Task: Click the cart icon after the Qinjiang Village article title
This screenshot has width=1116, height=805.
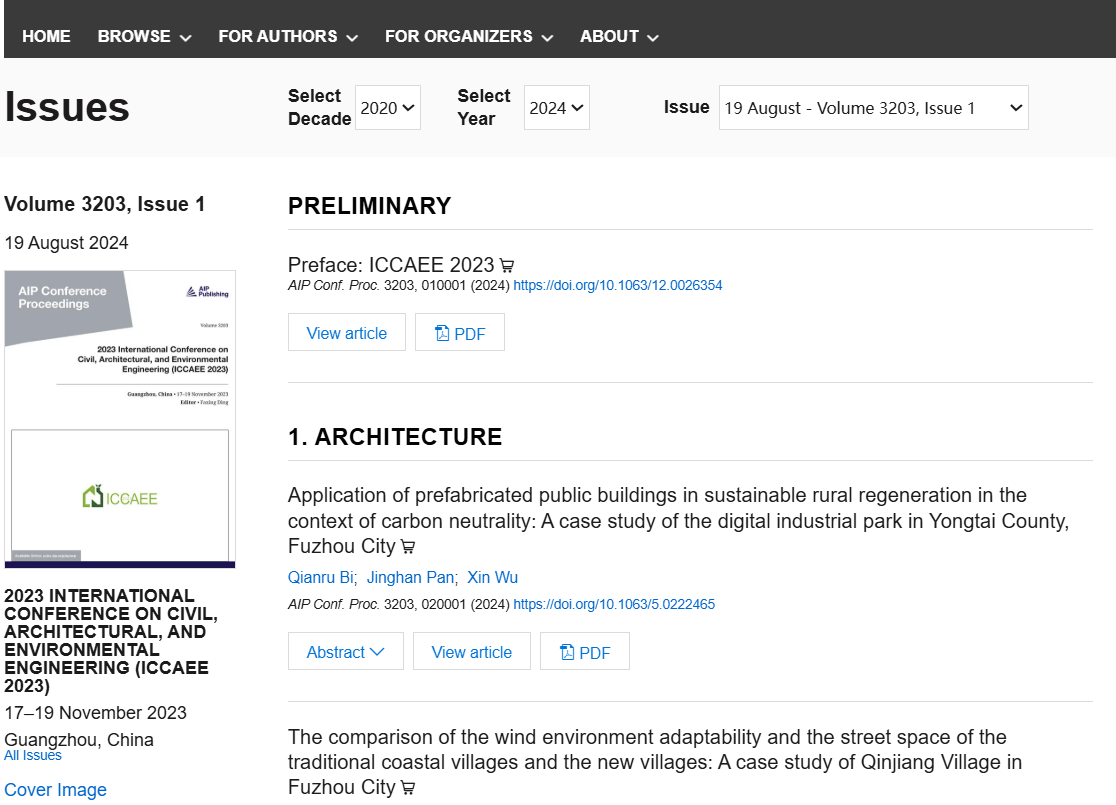Action: [408, 788]
